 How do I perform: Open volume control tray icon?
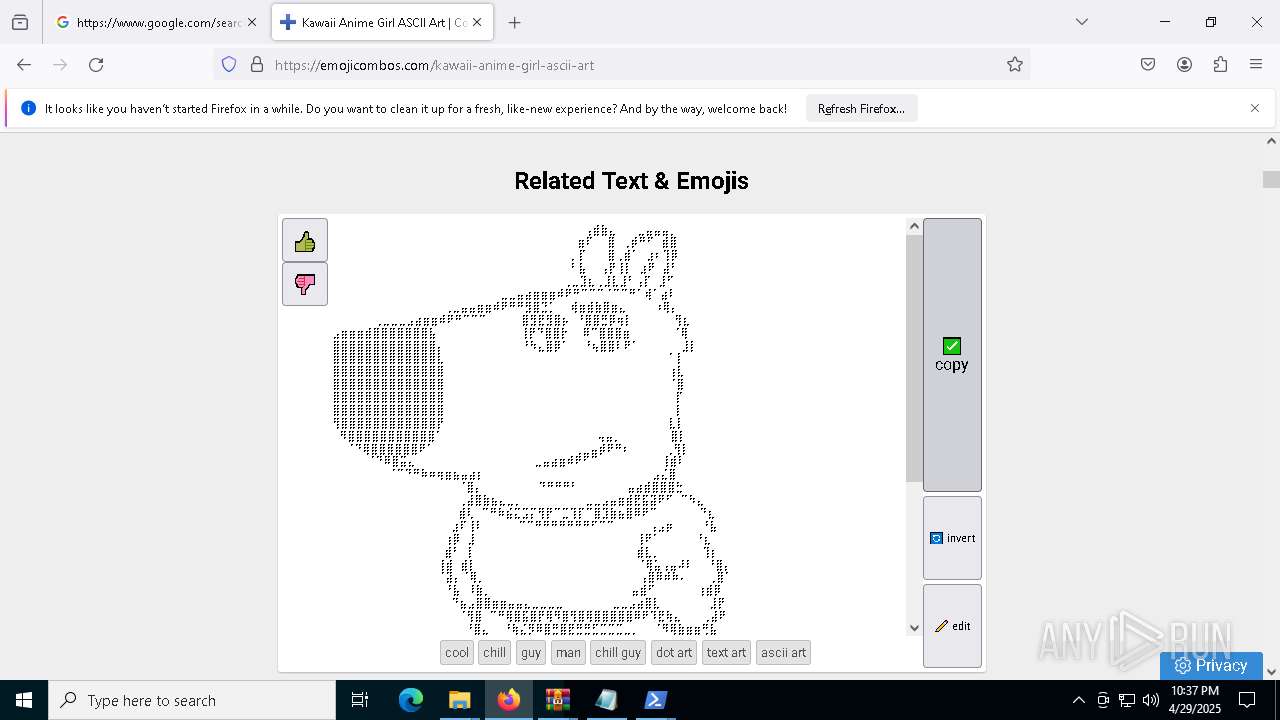(x=1151, y=700)
